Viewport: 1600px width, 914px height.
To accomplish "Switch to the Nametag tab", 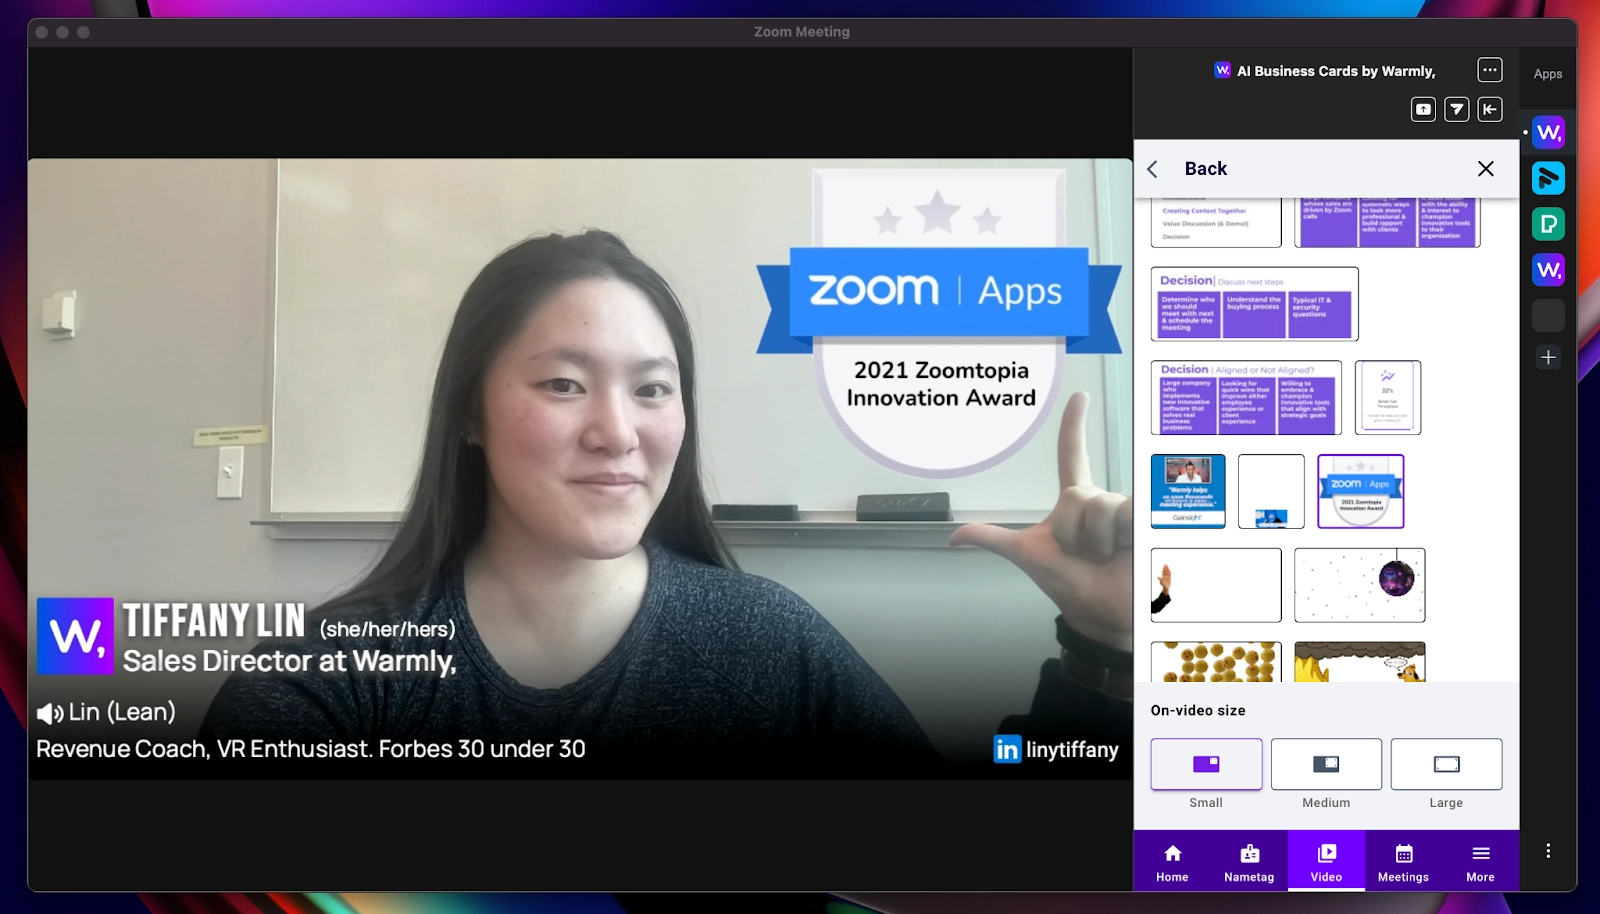I will (x=1249, y=862).
